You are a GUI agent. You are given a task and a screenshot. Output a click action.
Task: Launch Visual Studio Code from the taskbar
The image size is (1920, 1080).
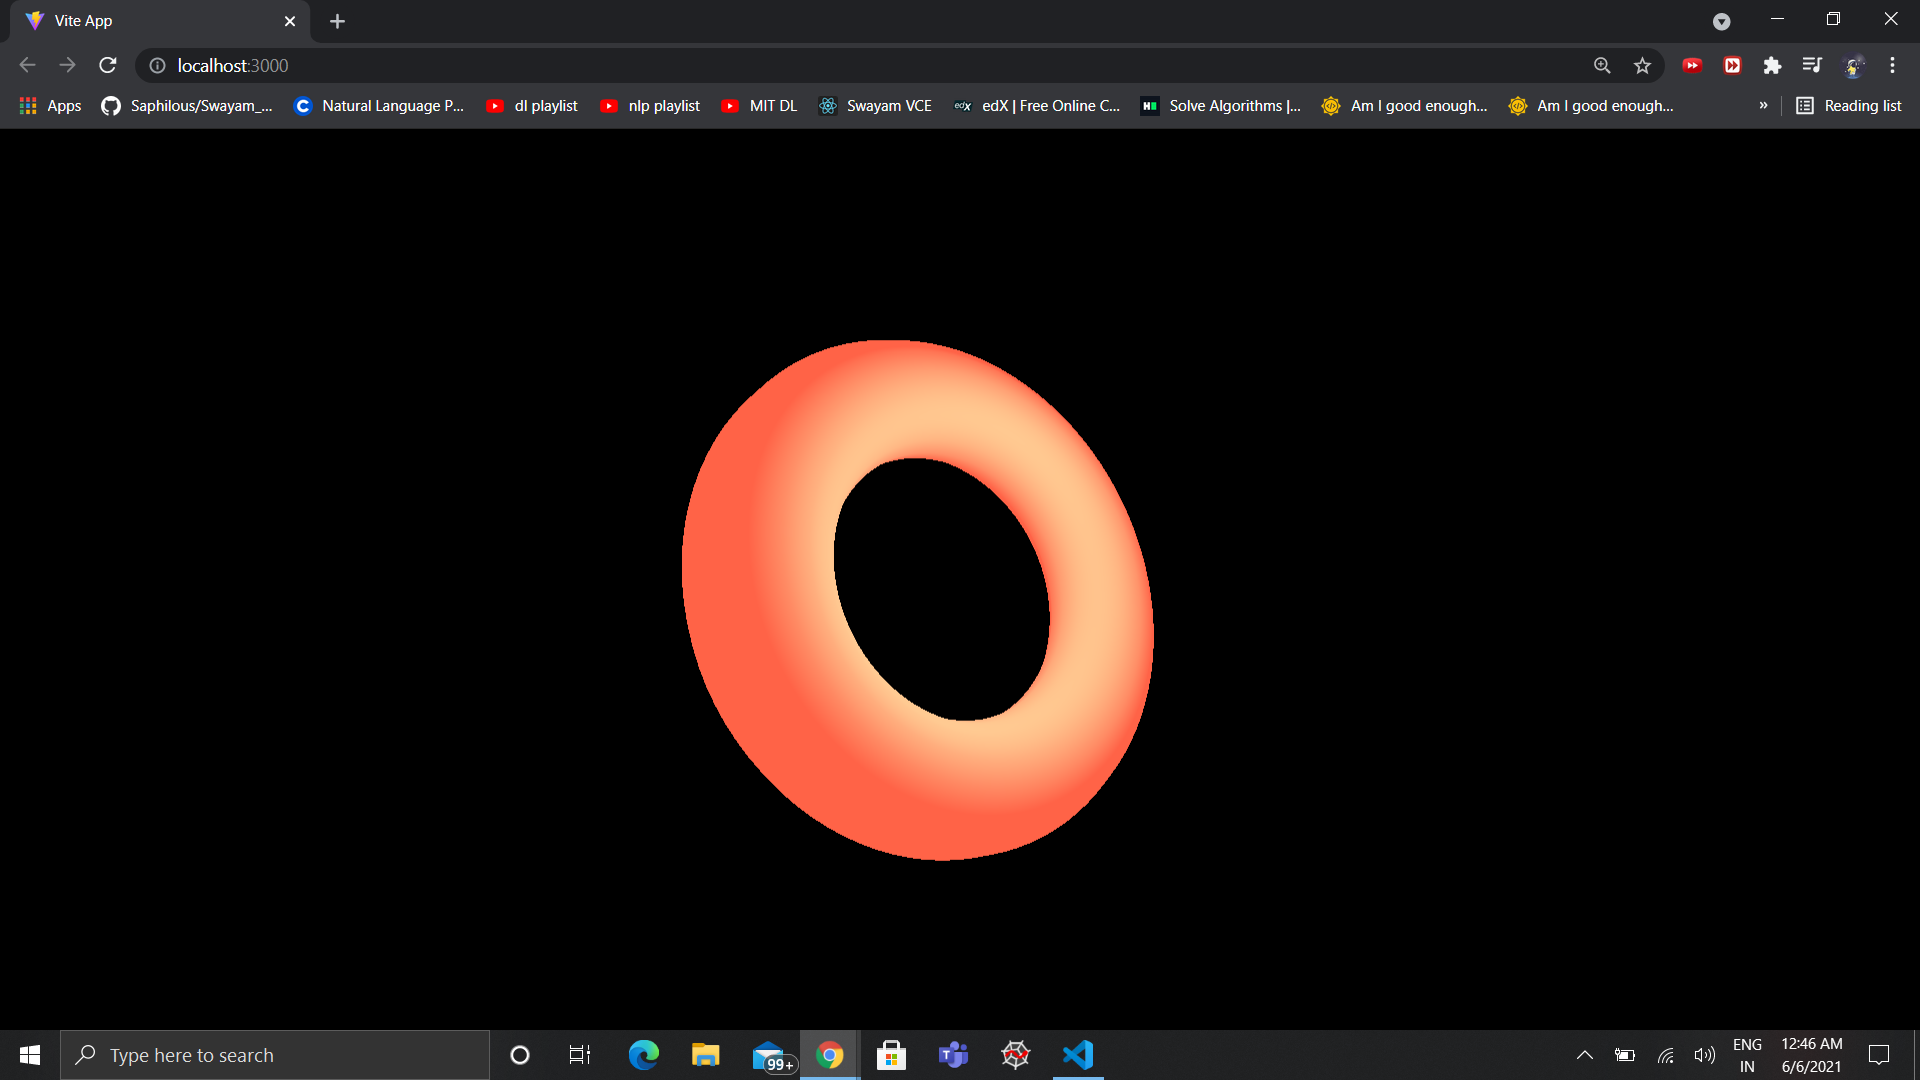click(x=1077, y=1055)
